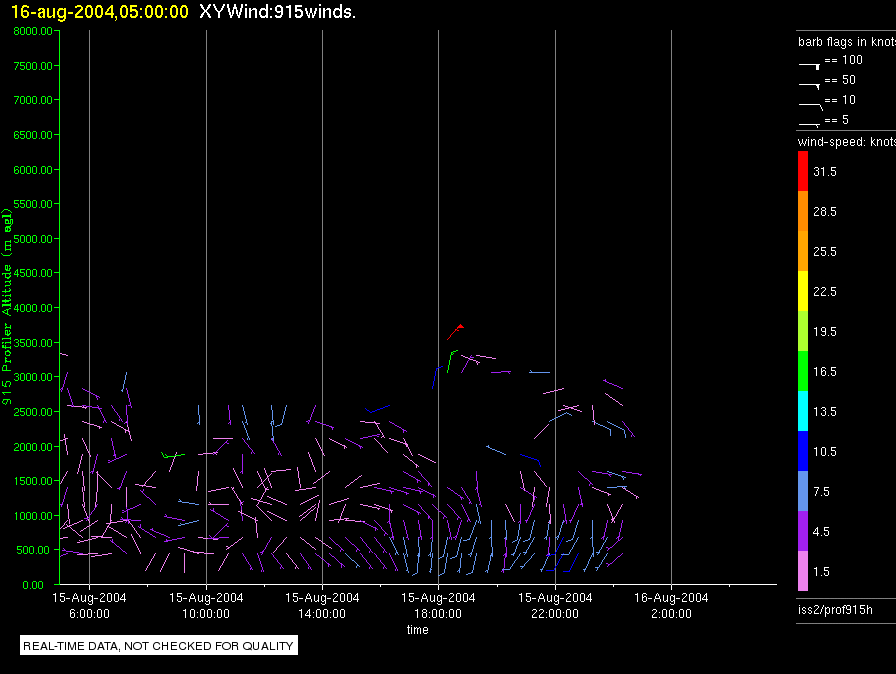Click the 'REAL-TIME DATA, NOT CHECKED FOR QUALITY' notice
Viewport: 896px width, 674px height.
158,646
